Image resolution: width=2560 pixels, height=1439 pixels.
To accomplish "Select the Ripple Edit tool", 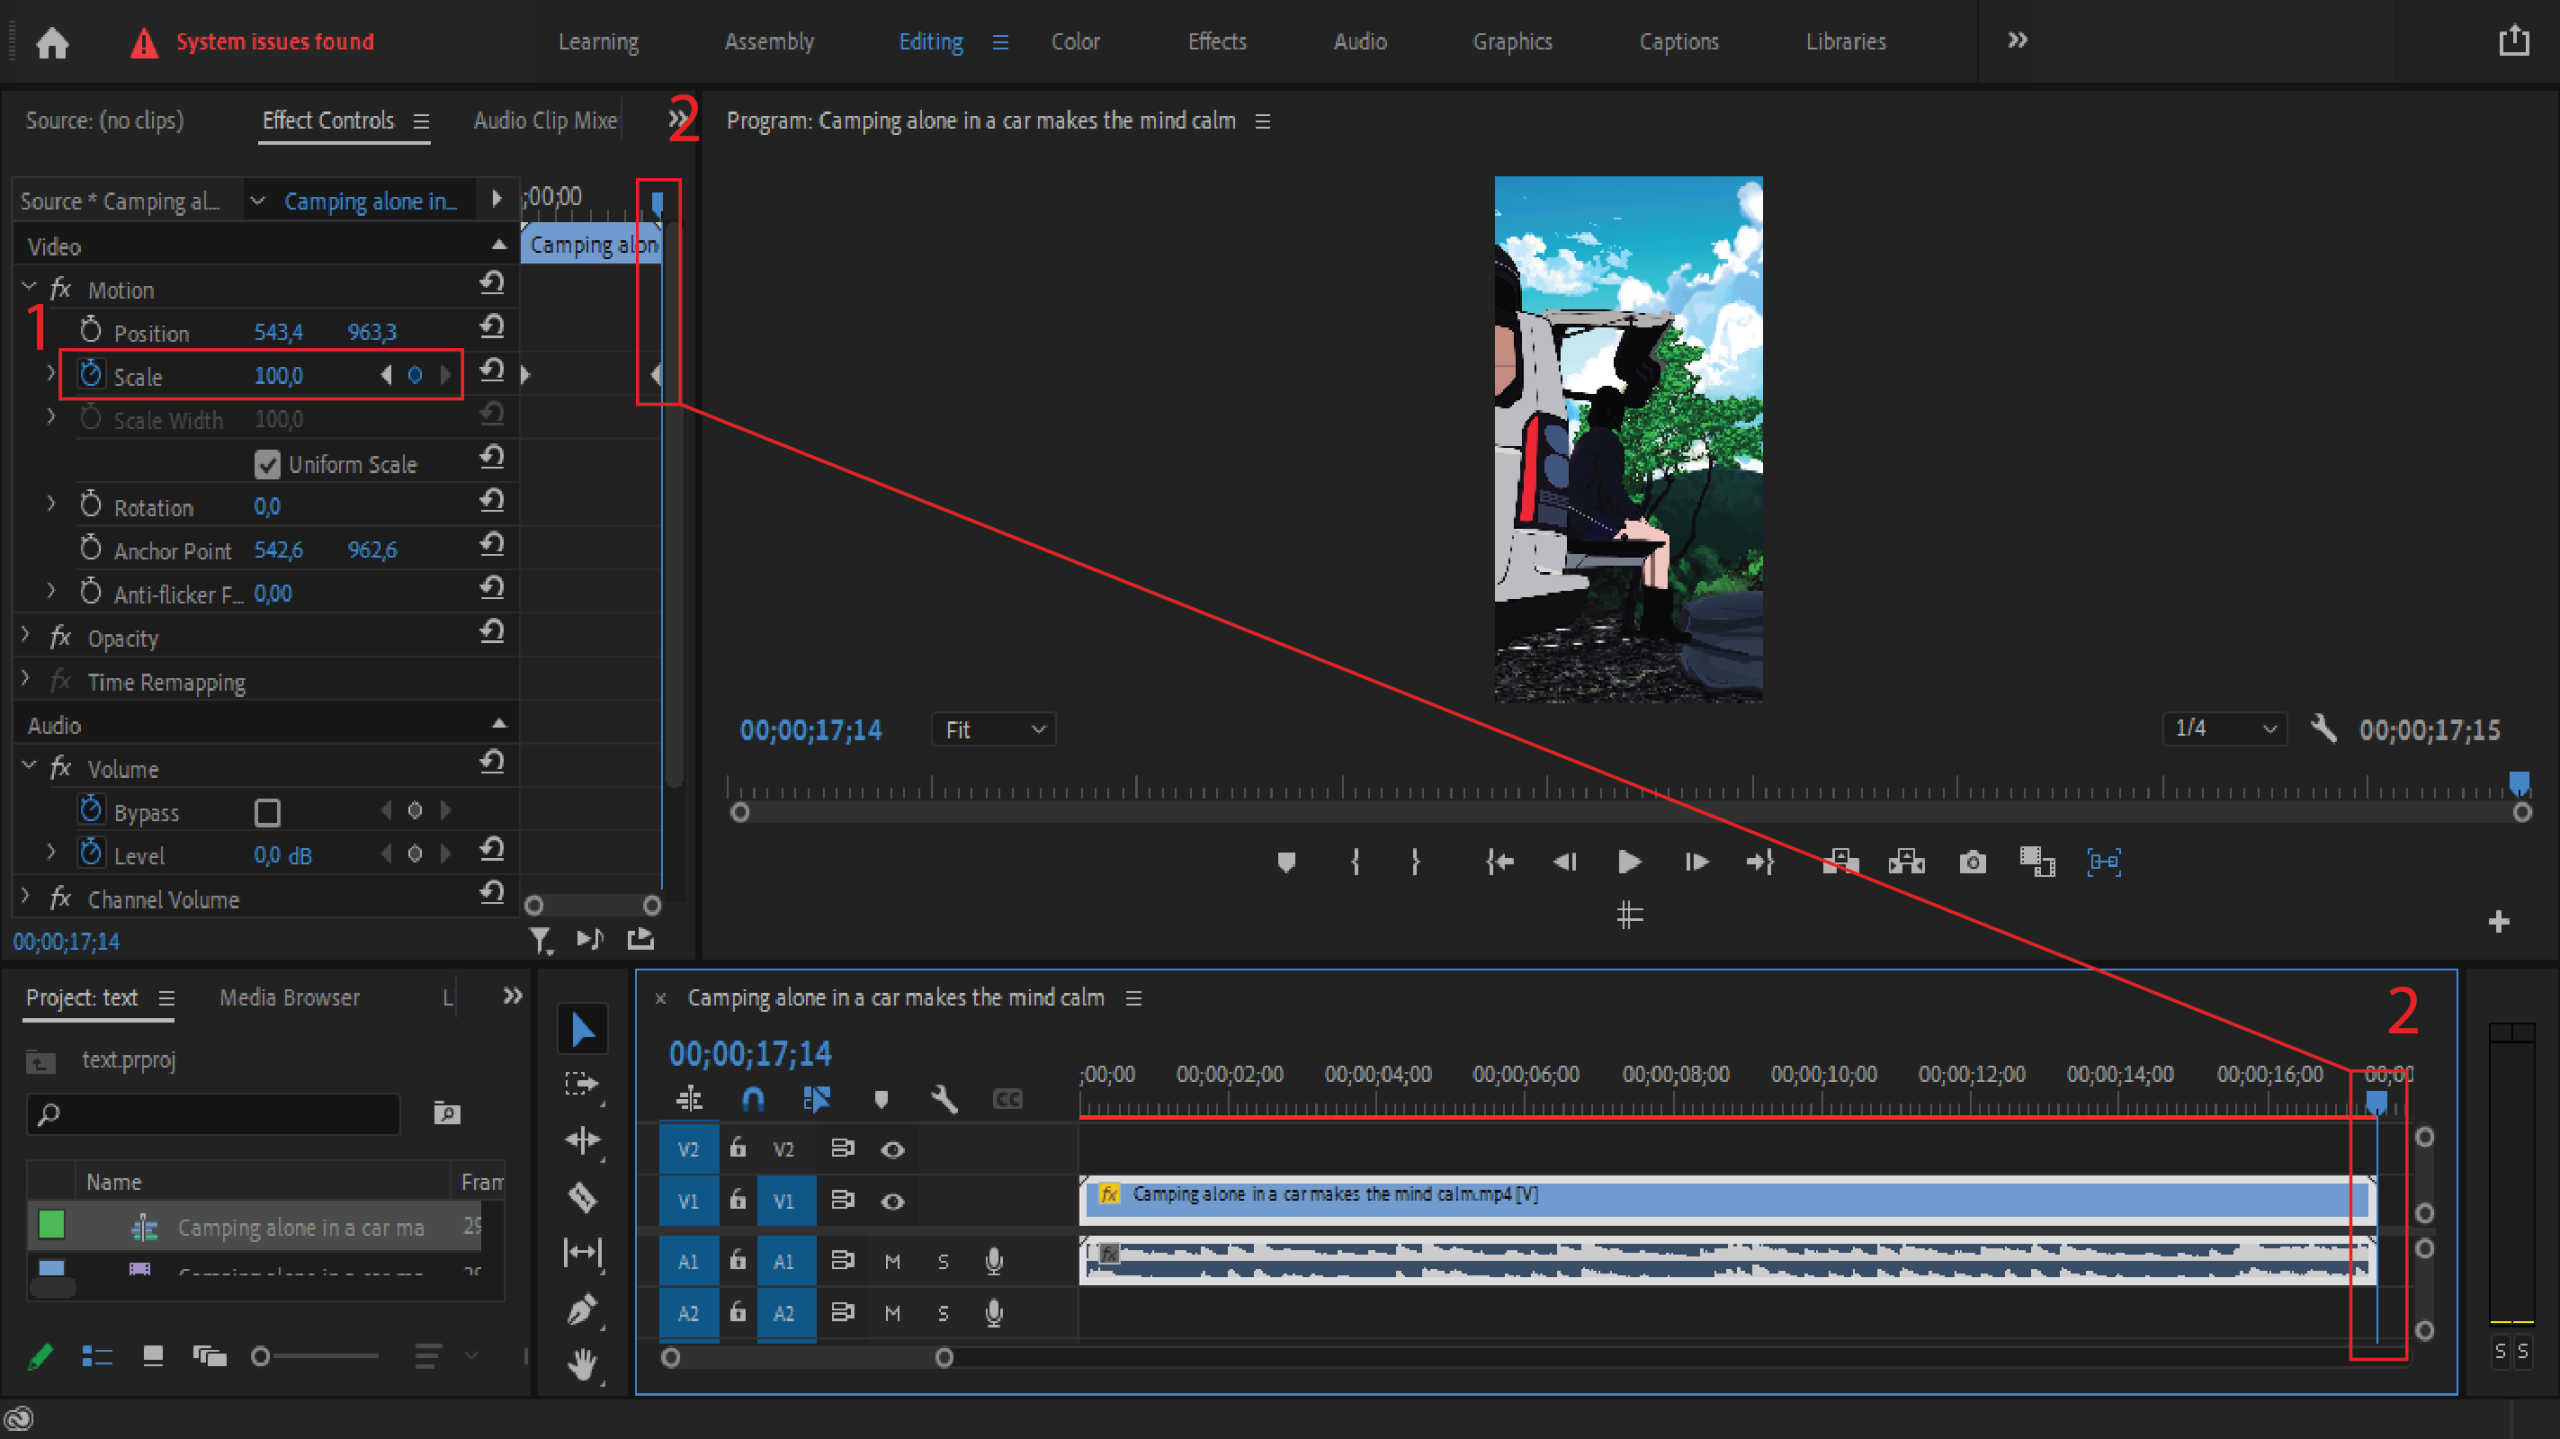I will [583, 1141].
